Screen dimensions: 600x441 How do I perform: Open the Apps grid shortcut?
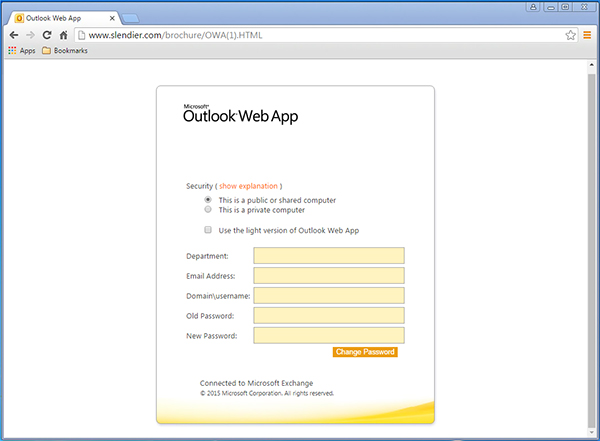[22, 51]
